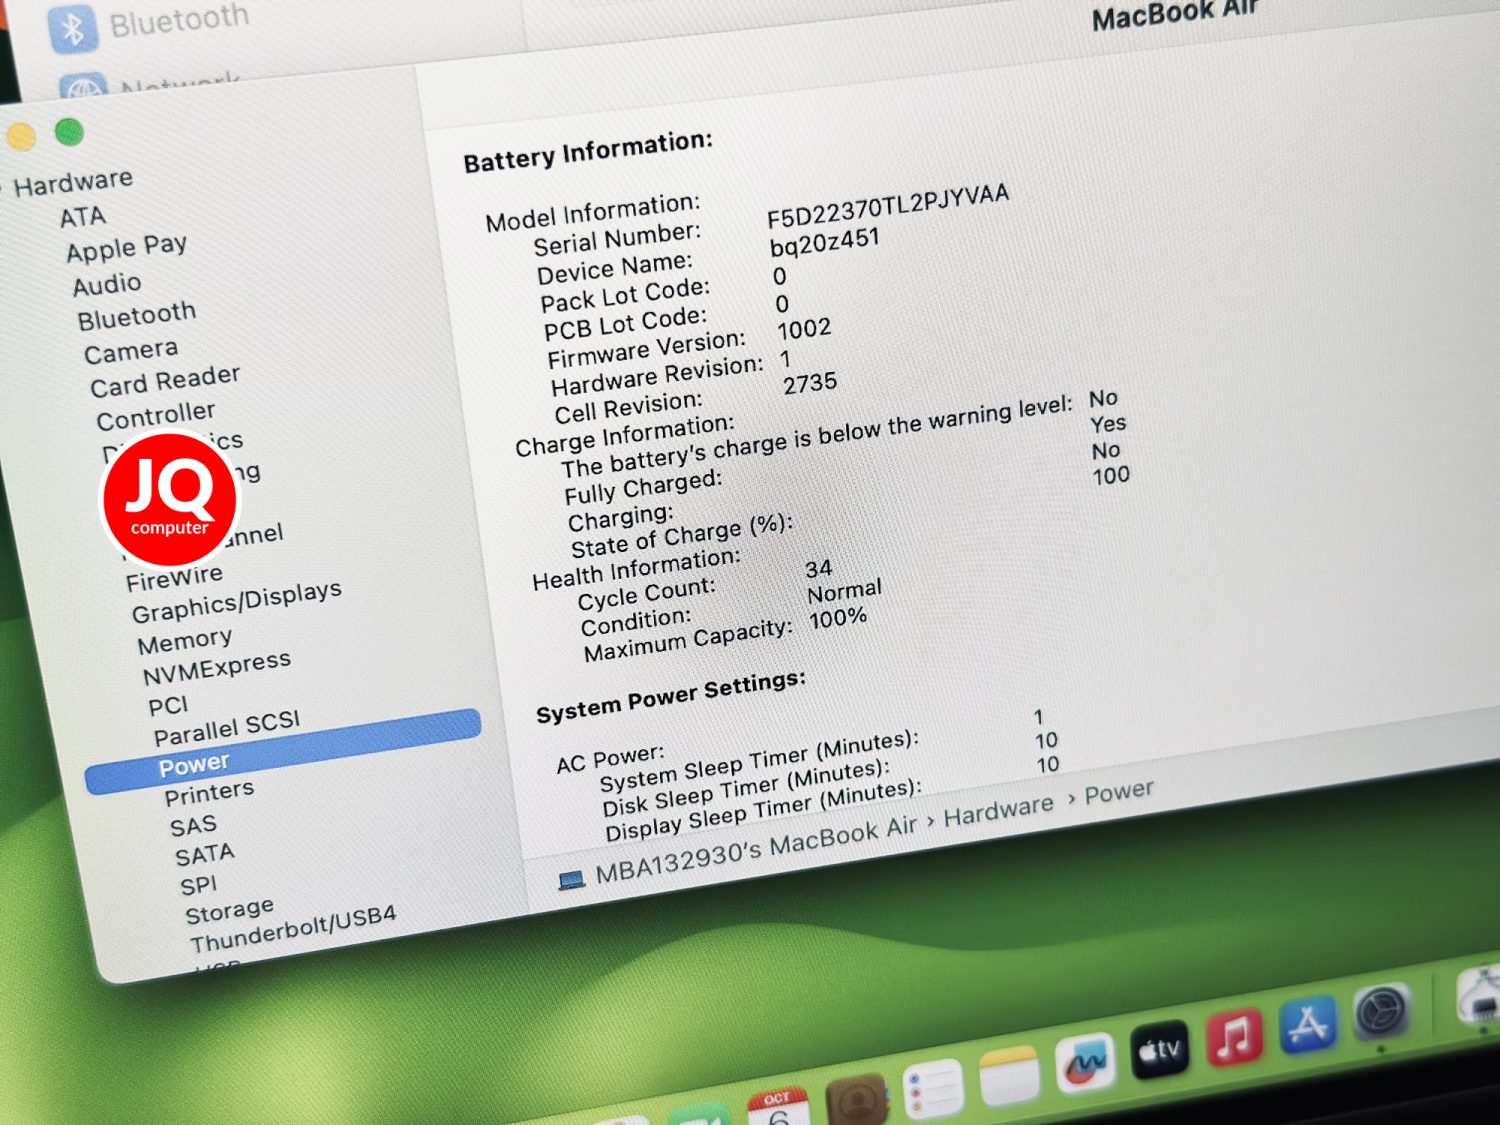Show Graphics/Displays information
Image resolution: width=1500 pixels, height=1125 pixels.
pyautogui.click(x=237, y=602)
